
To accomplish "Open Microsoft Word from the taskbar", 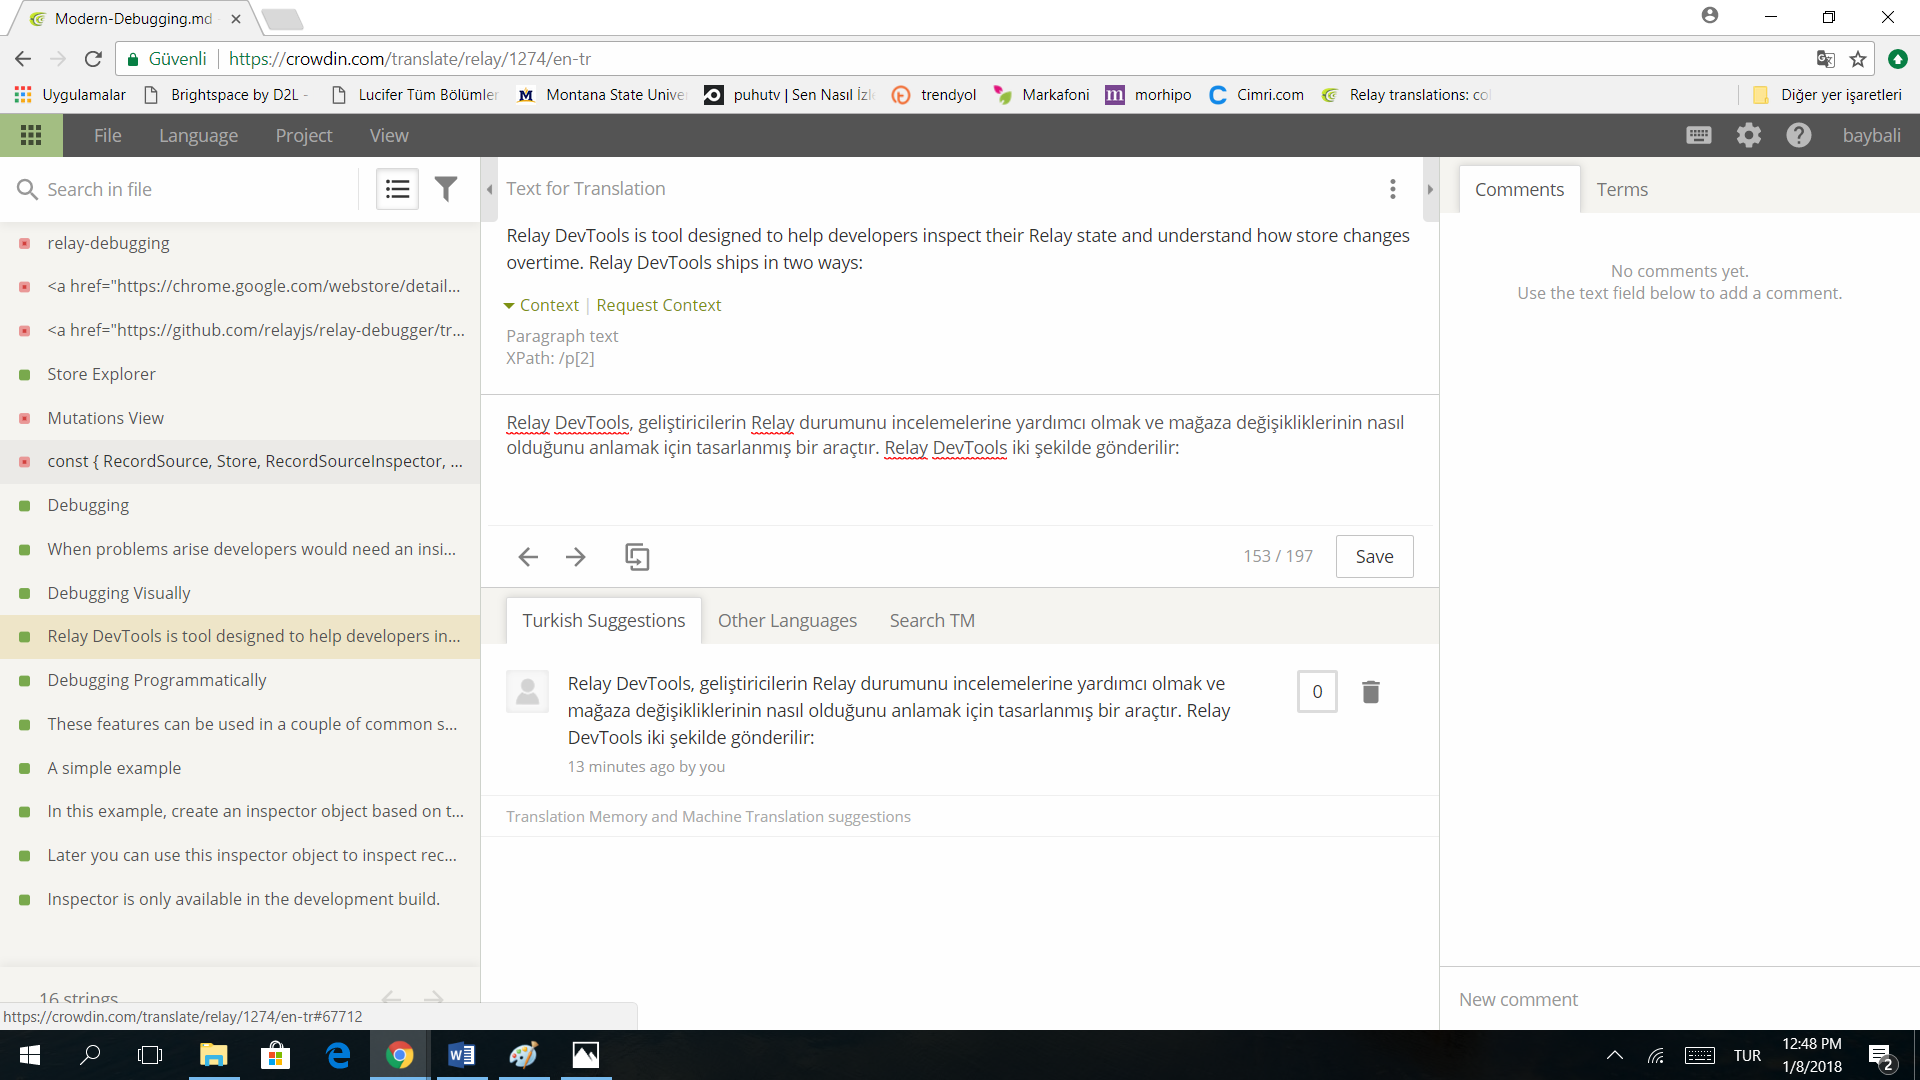I will [461, 1055].
